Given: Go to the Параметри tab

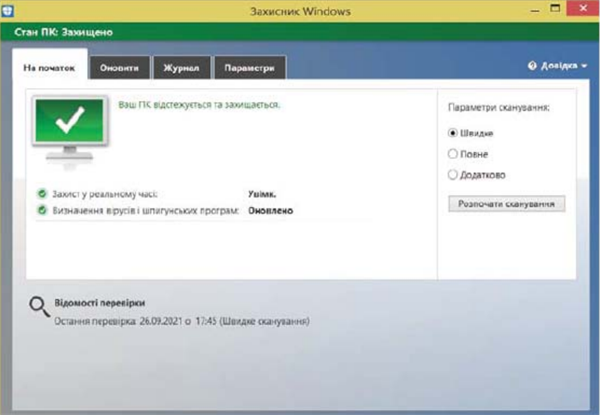Looking at the screenshot, I should point(248,67).
